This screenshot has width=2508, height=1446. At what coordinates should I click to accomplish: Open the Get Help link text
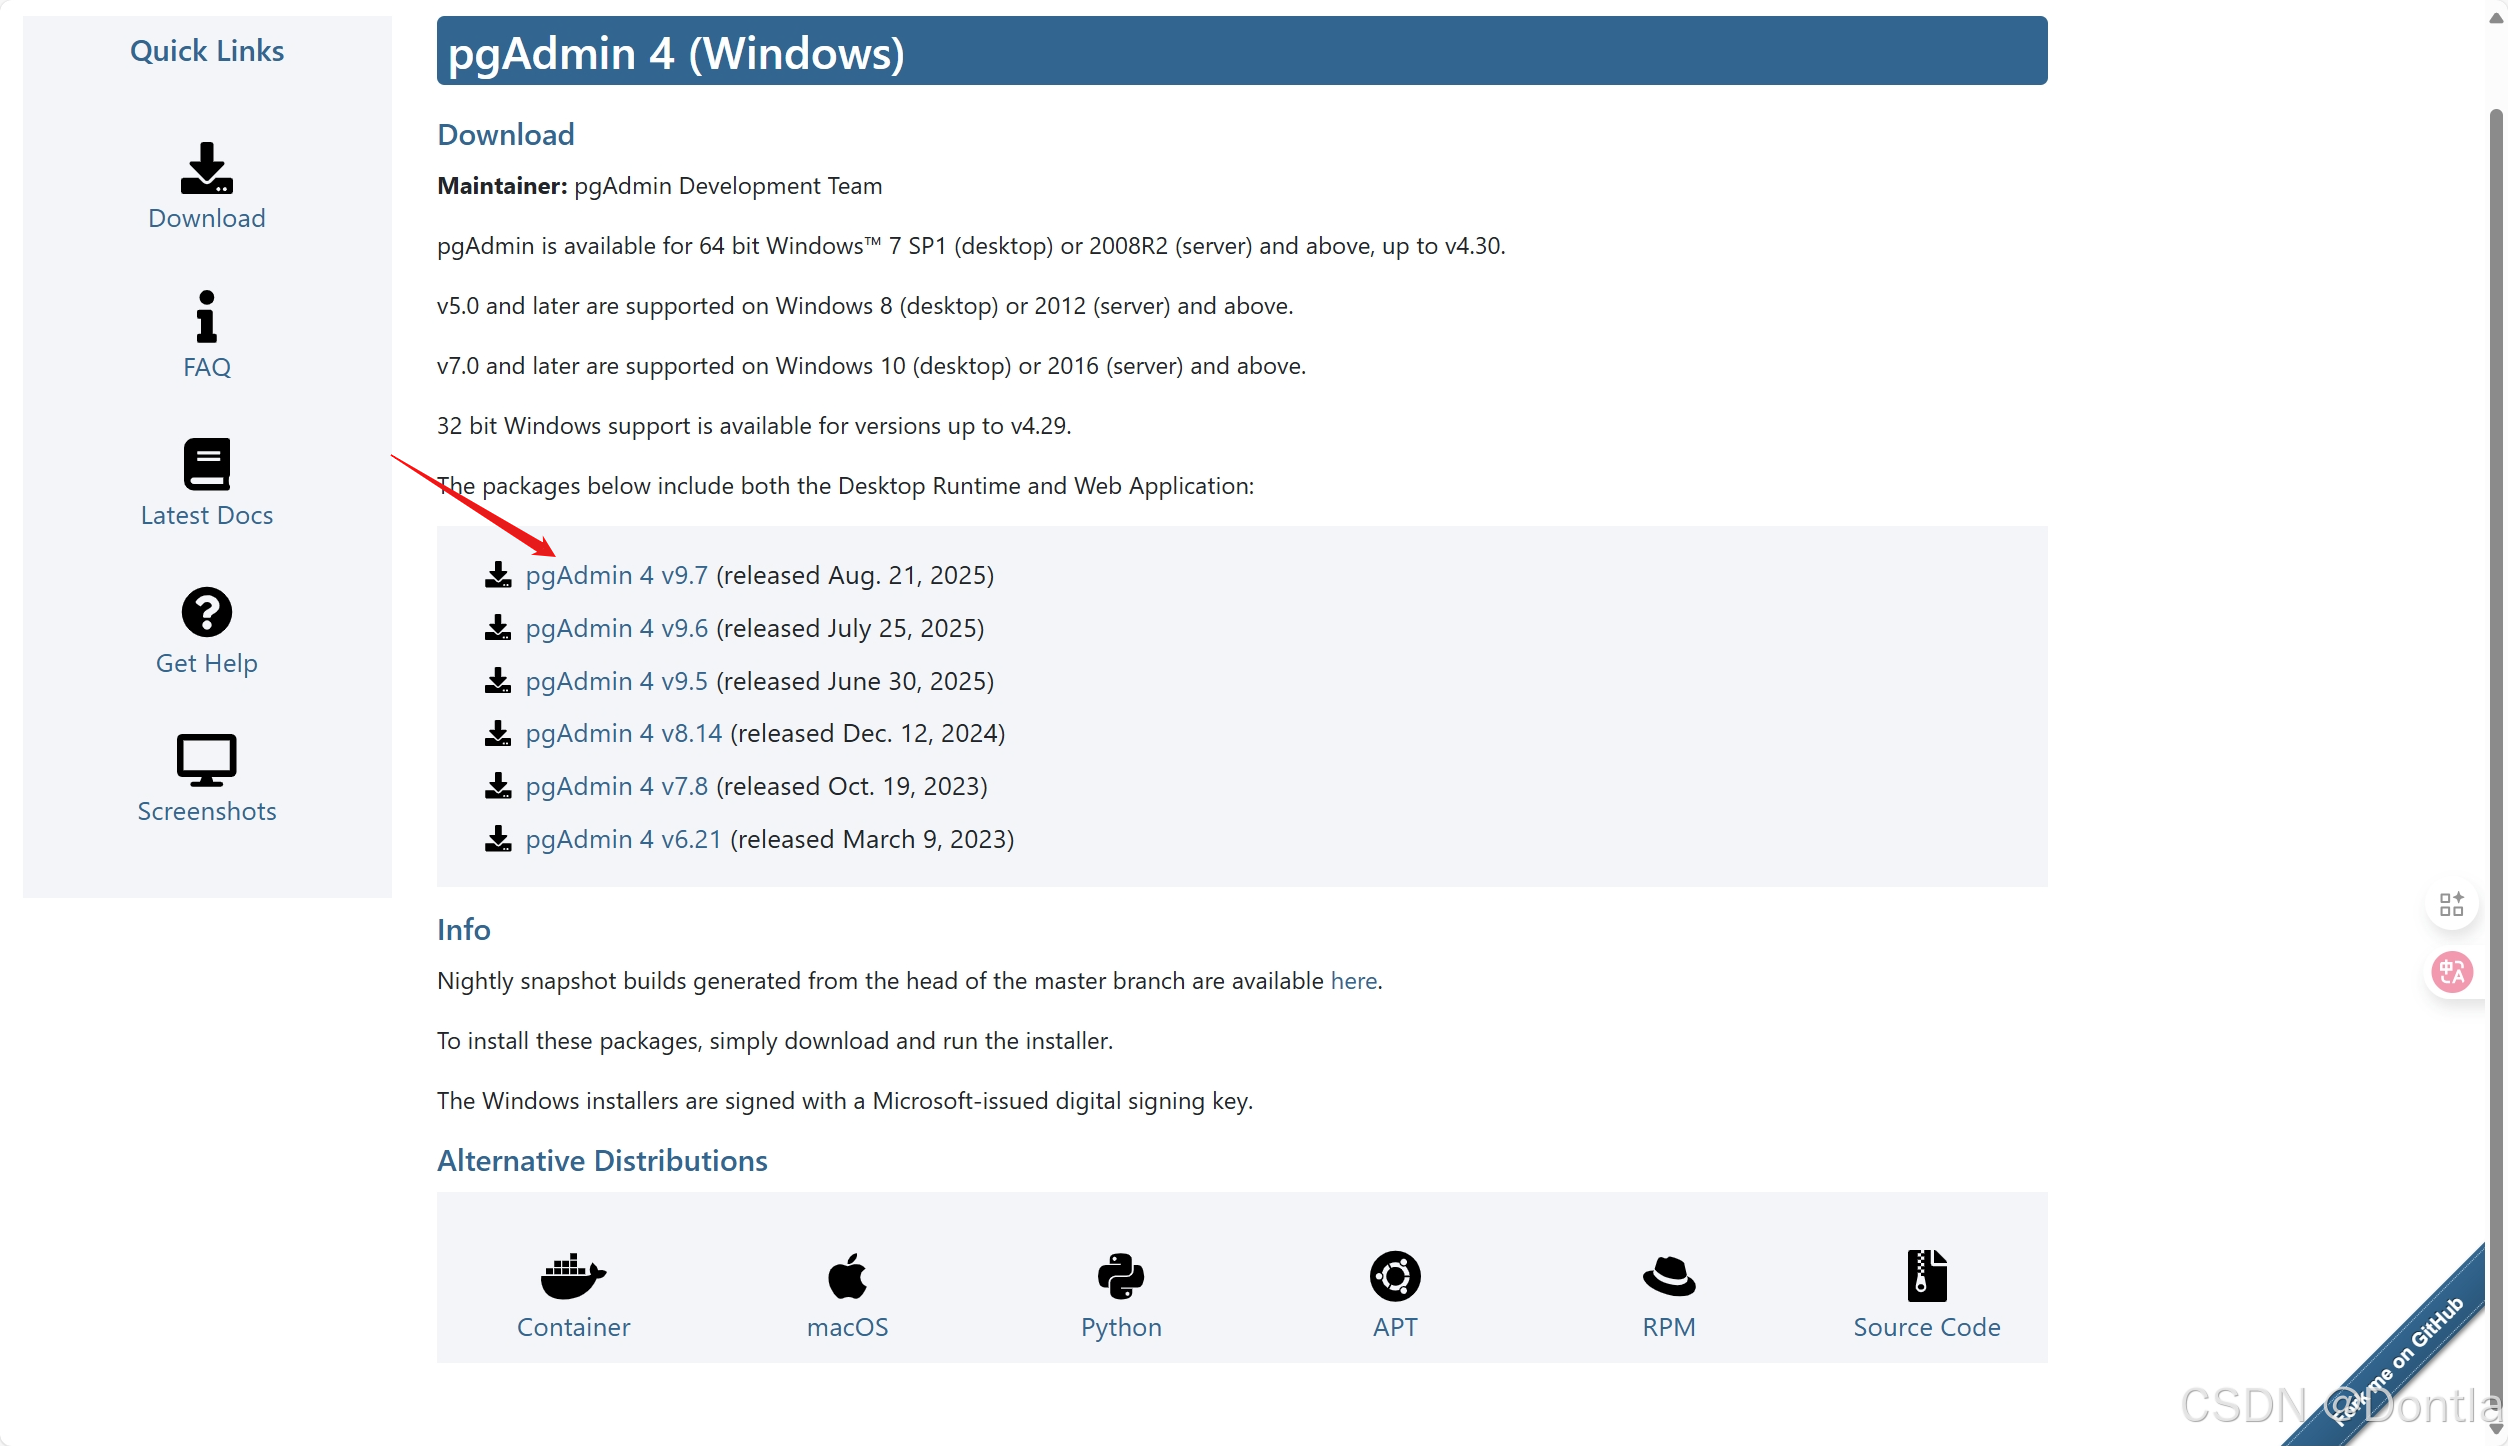tap(207, 663)
